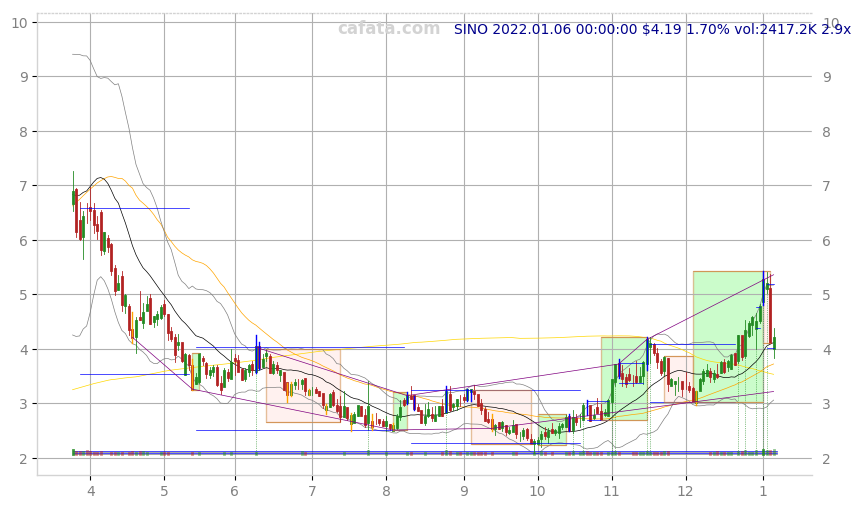The image size is (861, 509).
Task: Click the SINO ticker symbol in the header
Action: (x=471, y=29)
